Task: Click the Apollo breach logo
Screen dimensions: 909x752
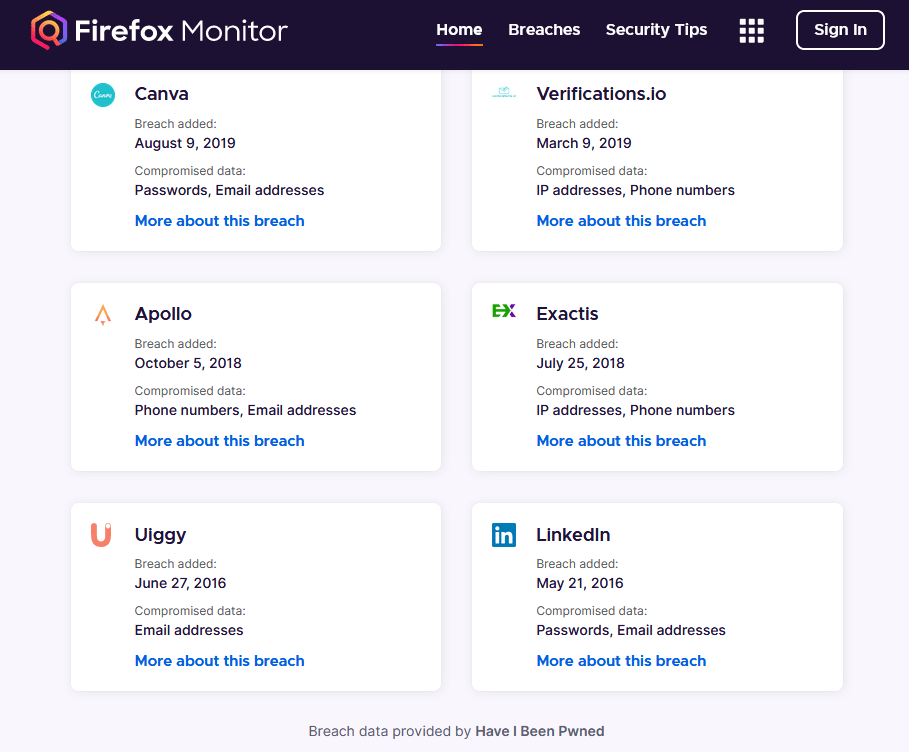Action: [x=103, y=315]
